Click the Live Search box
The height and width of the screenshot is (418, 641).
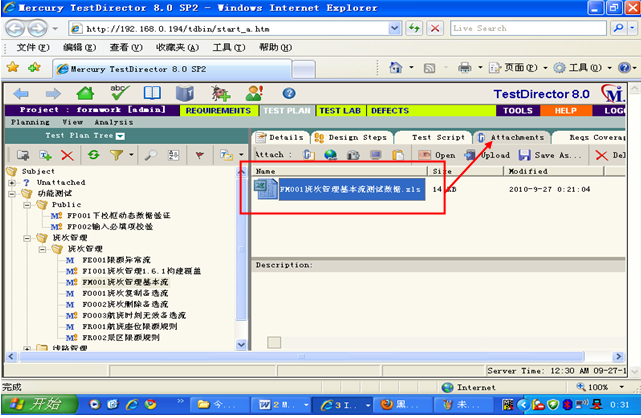coord(528,28)
